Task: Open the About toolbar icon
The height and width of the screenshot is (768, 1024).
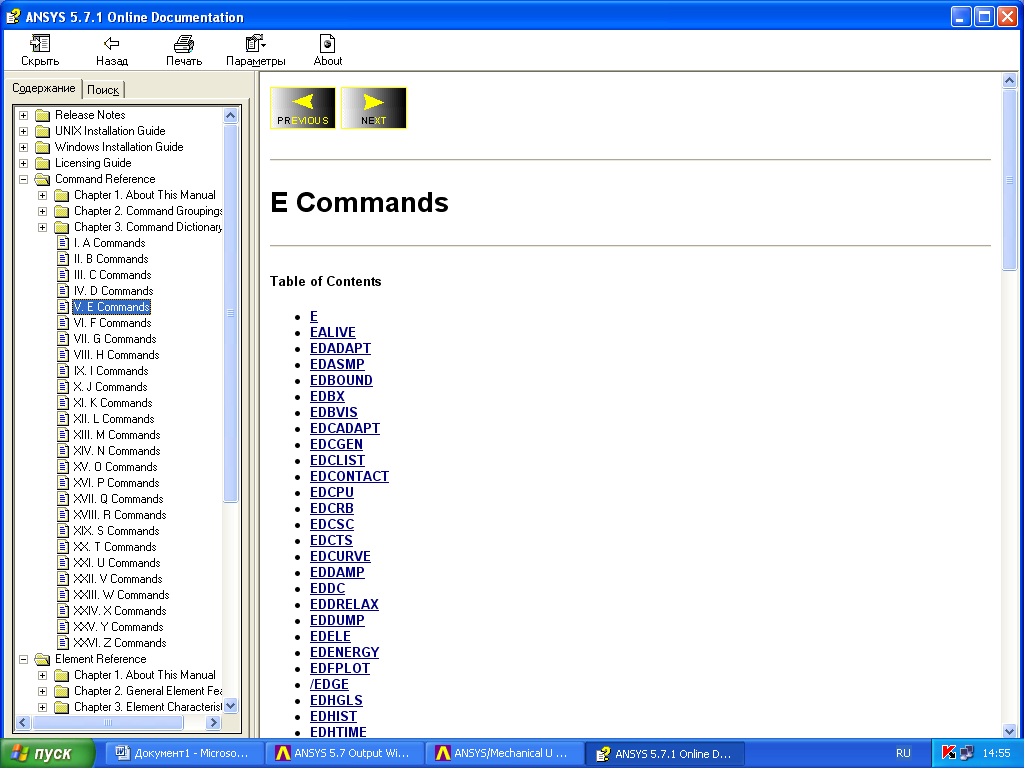Action: 327,44
